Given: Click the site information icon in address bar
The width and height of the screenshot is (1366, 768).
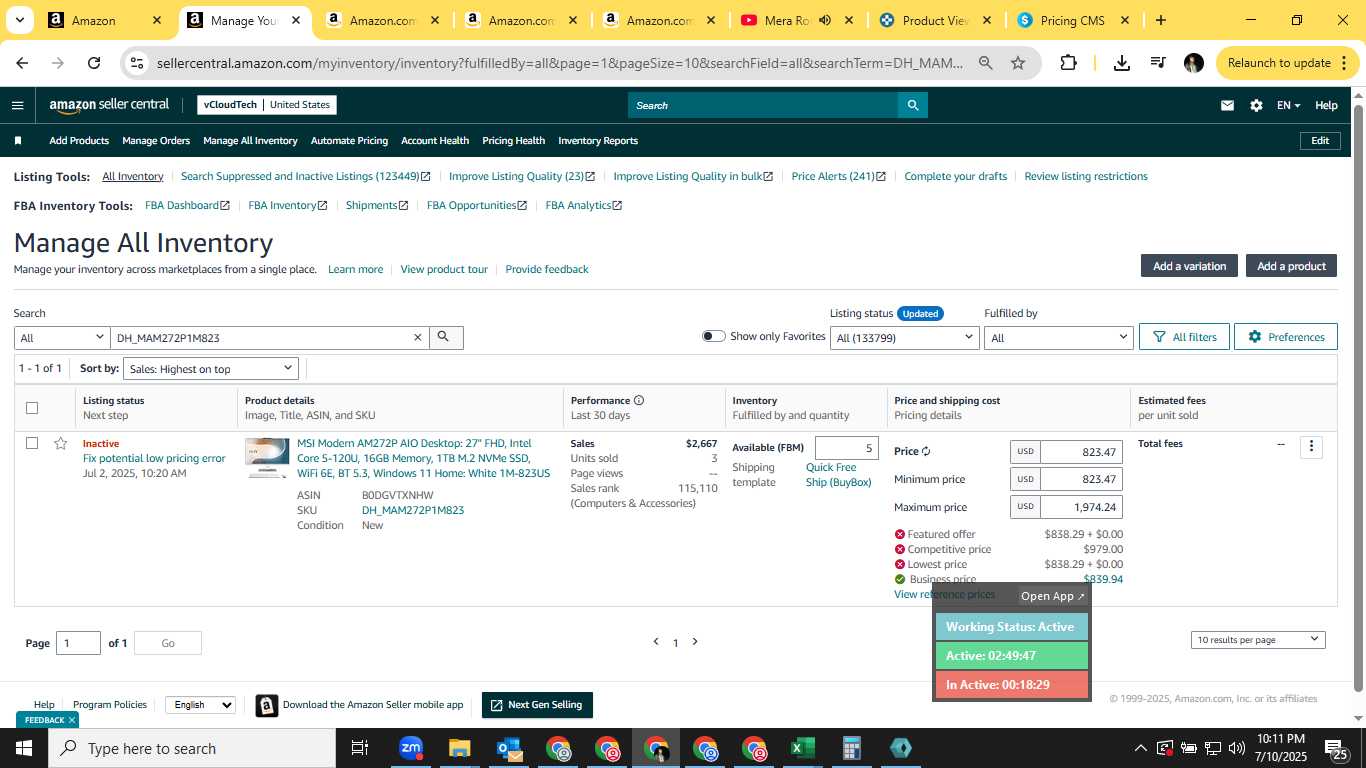Looking at the screenshot, I should tap(137, 63).
